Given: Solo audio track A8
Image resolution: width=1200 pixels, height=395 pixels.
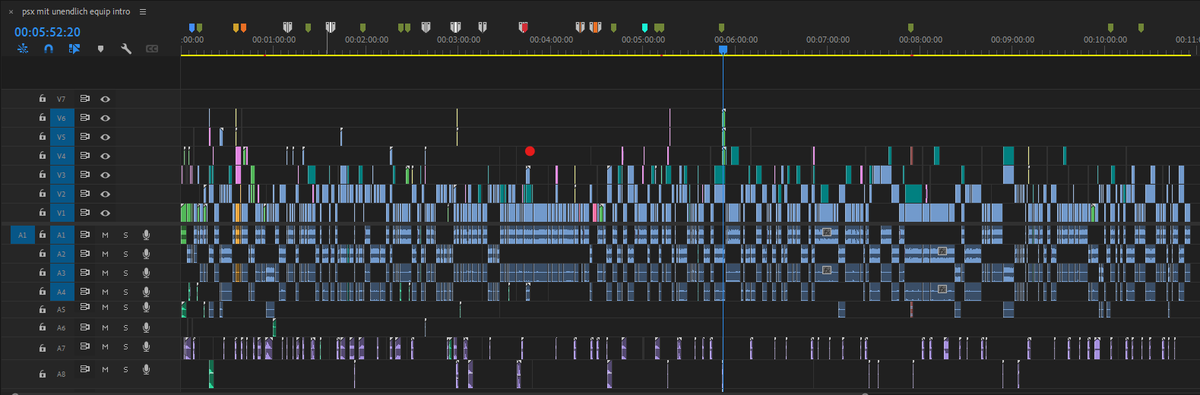Looking at the screenshot, I should pos(125,370).
